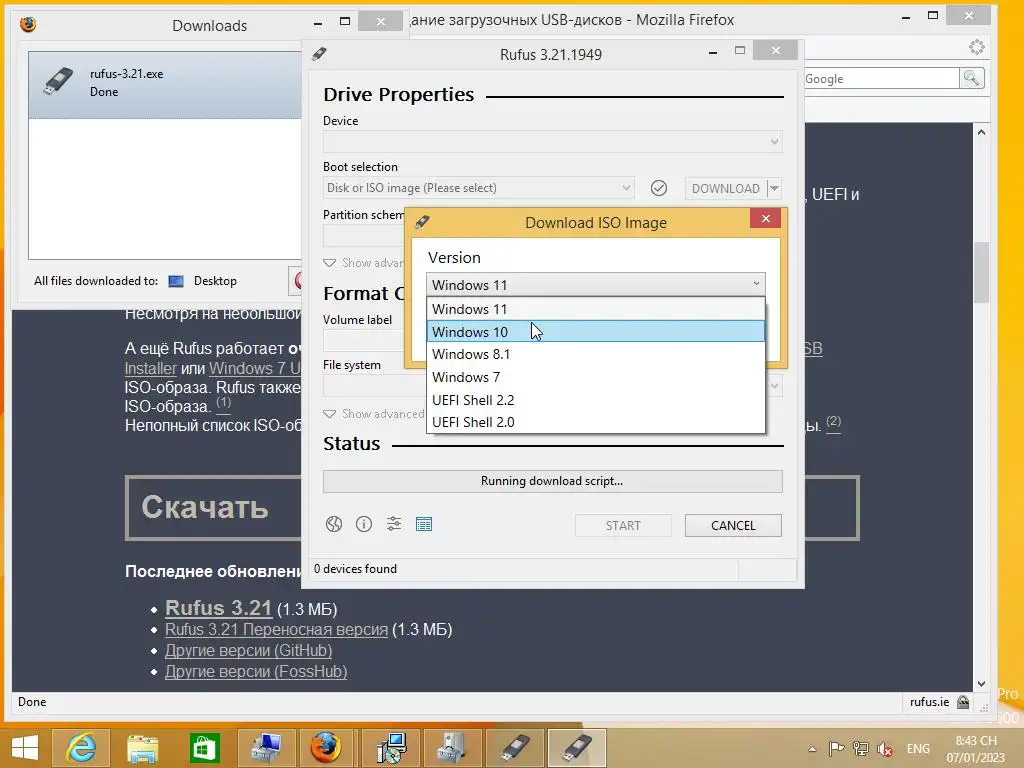
Task: Open the Windows Start button
Action: 25,748
